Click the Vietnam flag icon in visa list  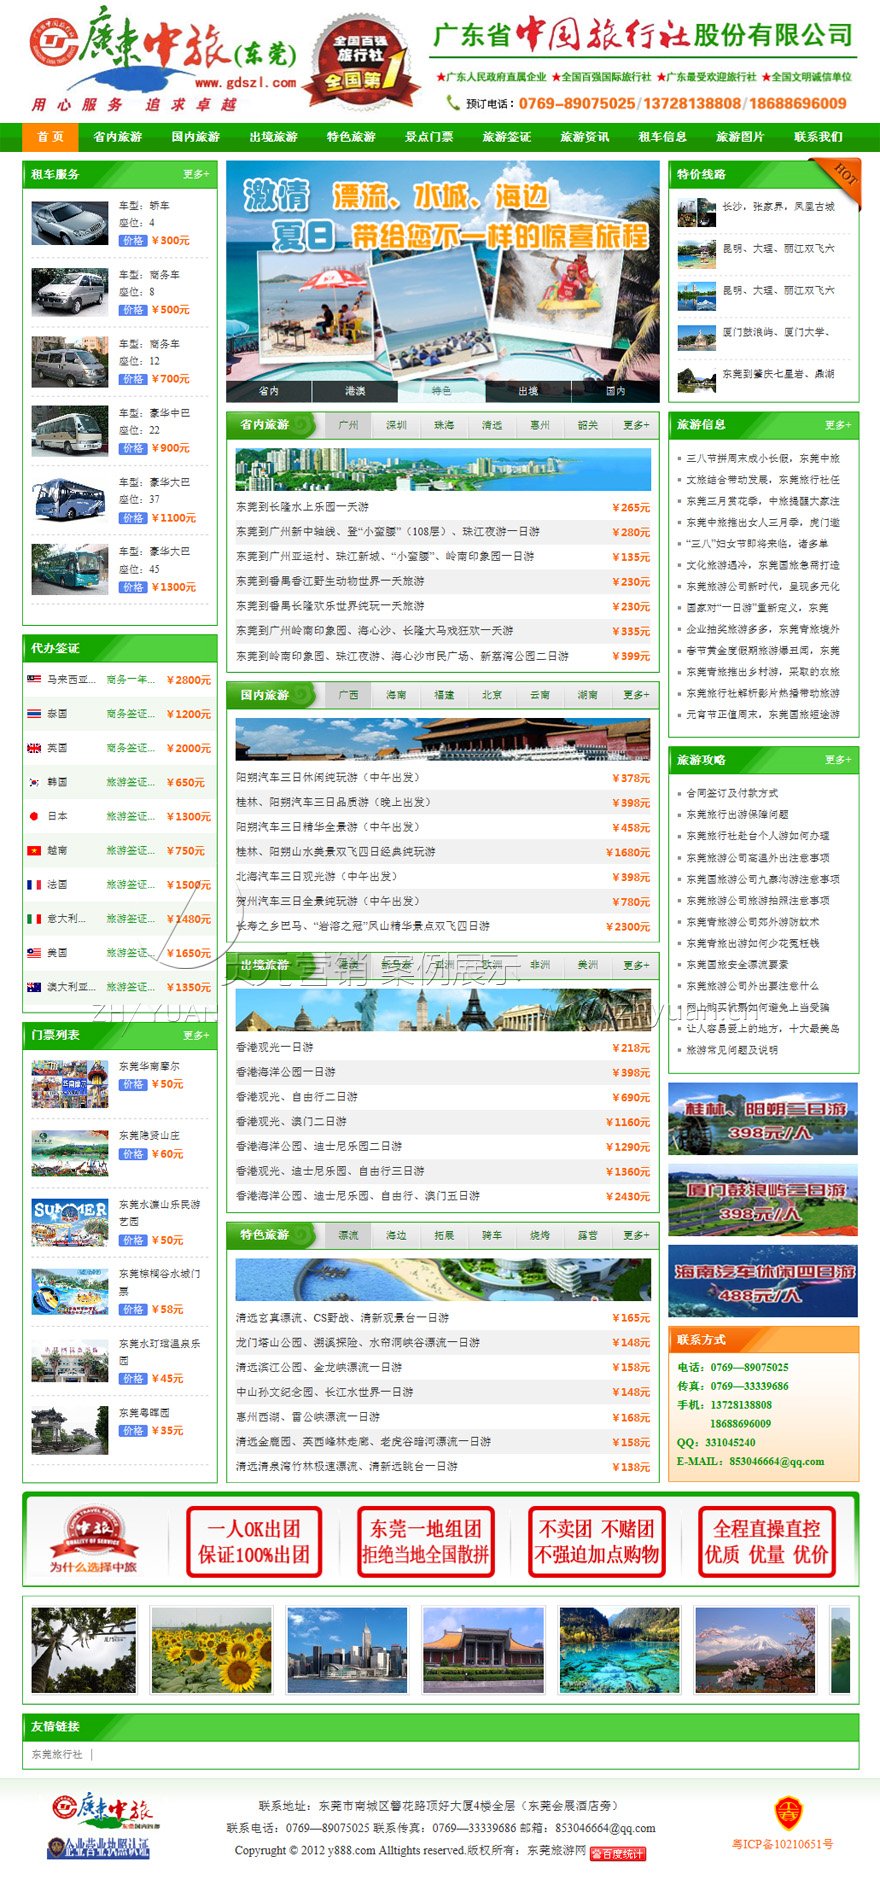click(x=34, y=850)
